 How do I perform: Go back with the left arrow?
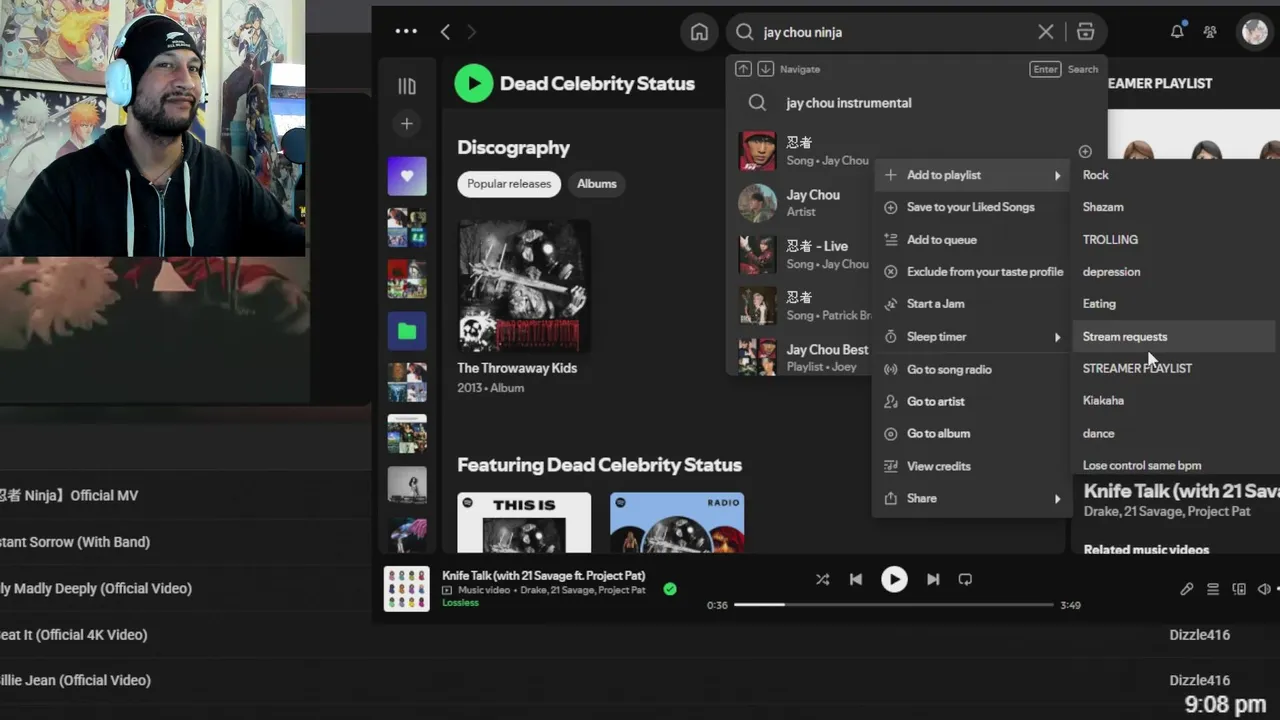click(x=445, y=32)
